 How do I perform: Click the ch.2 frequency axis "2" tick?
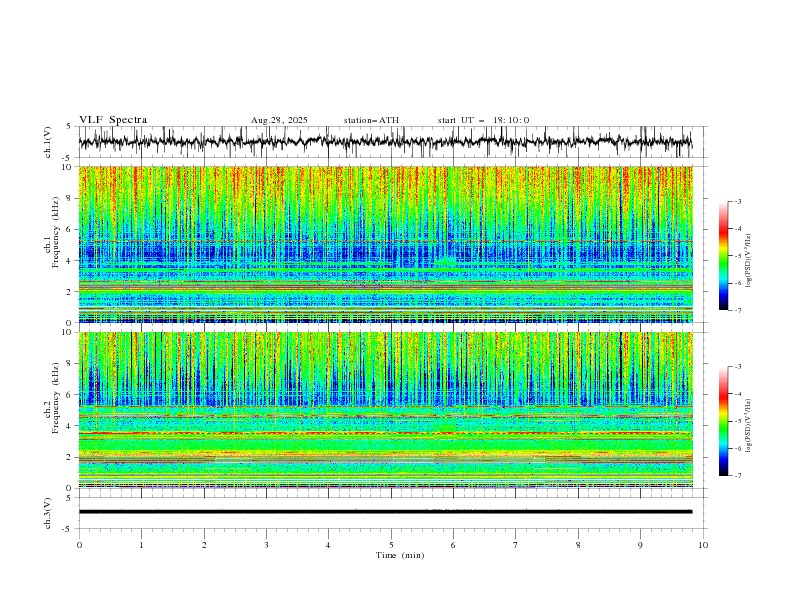69,457
